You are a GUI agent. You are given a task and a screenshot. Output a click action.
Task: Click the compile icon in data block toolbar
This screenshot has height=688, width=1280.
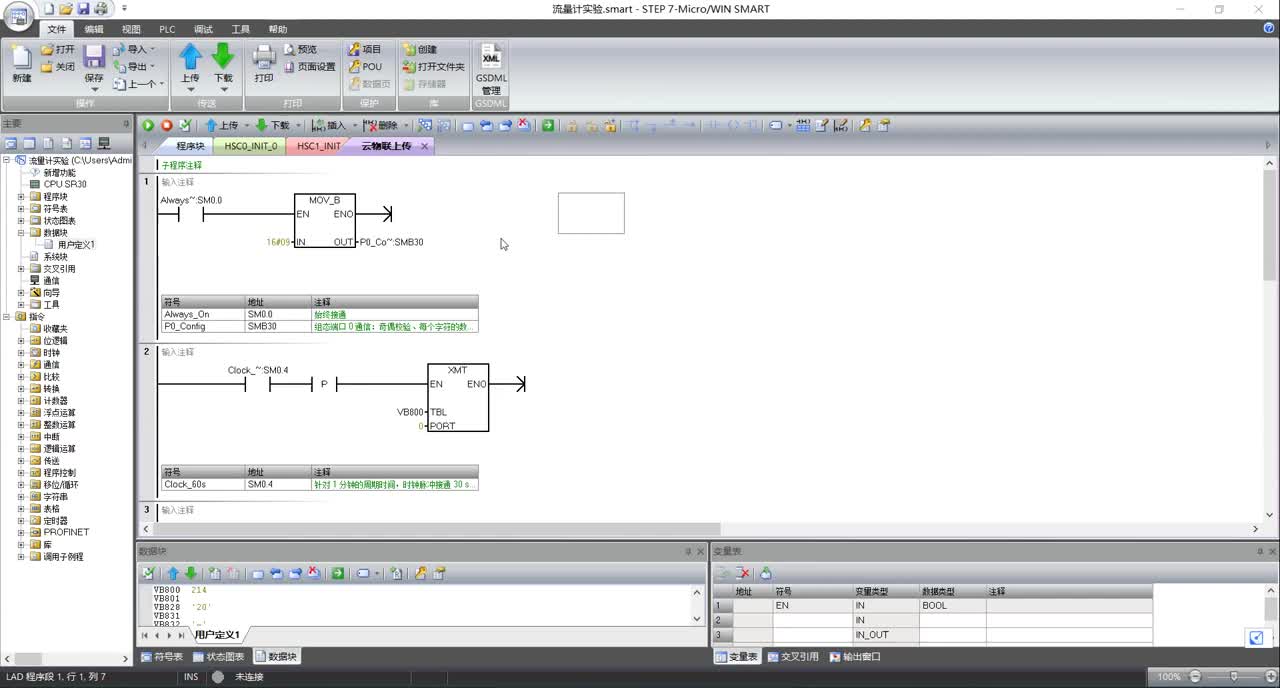pyautogui.click(x=148, y=573)
